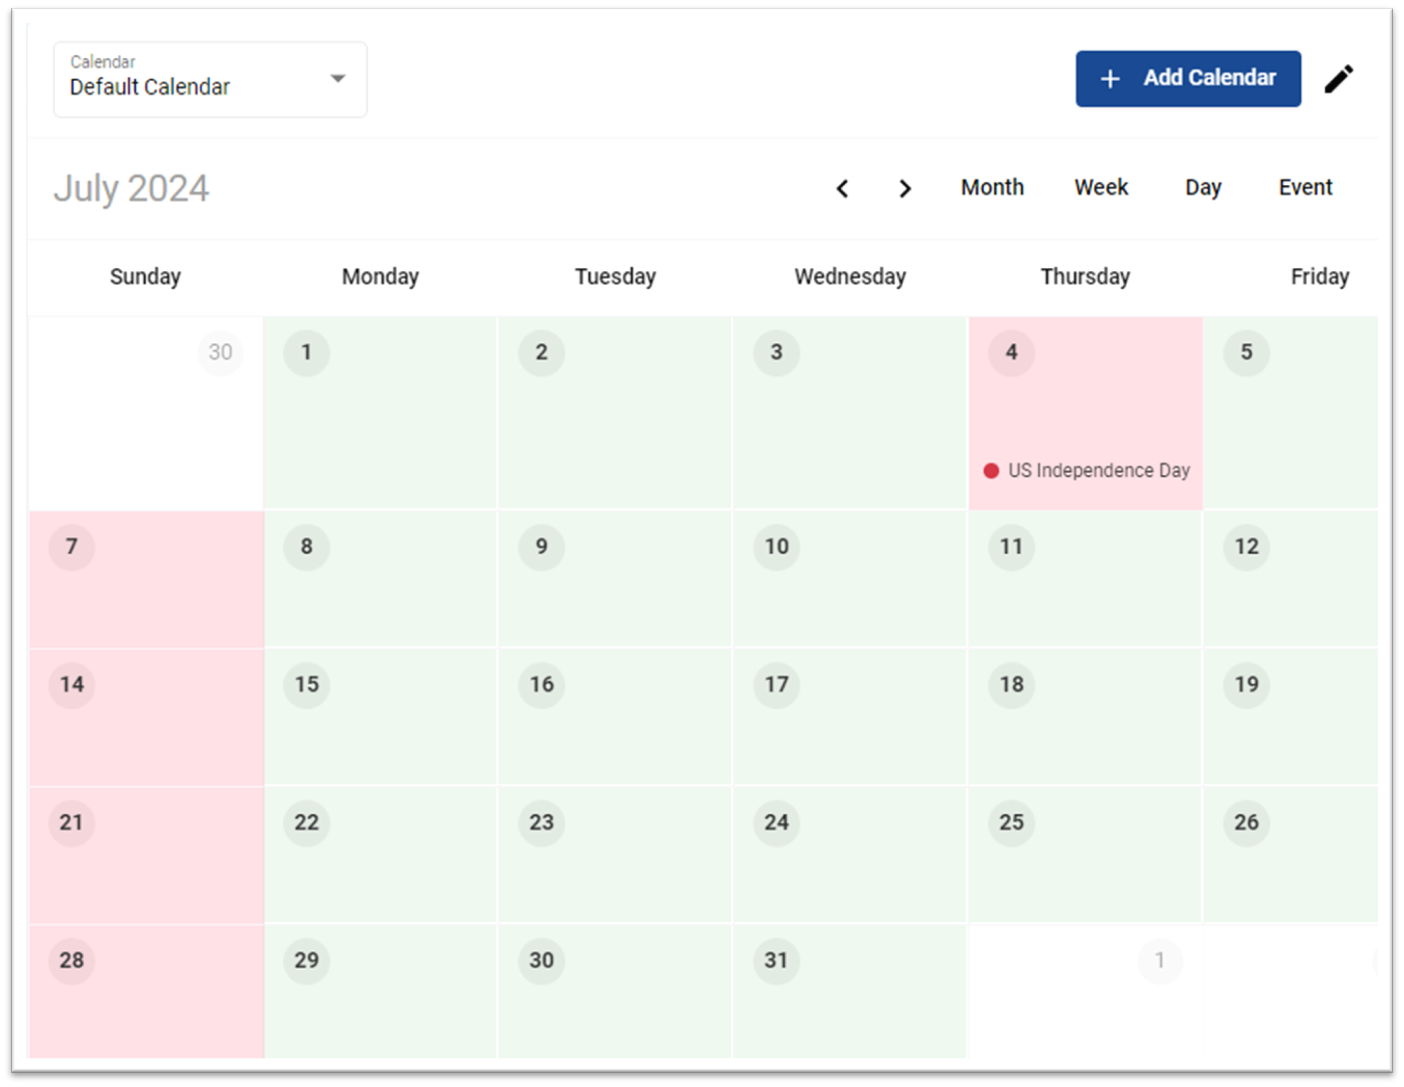Click the Add Calendar button

pos(1188,78)
